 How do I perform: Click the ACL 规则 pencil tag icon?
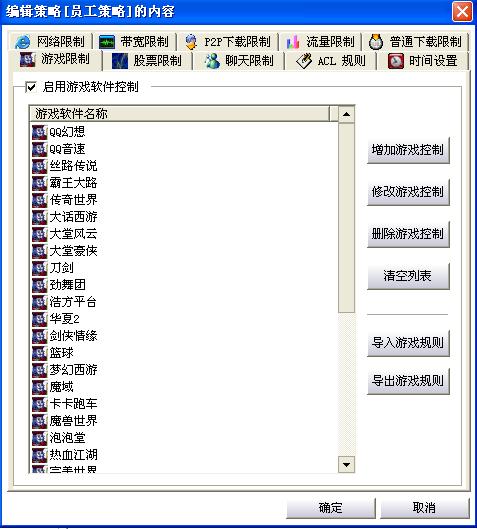pyautogui.click(x=304, y=61)
